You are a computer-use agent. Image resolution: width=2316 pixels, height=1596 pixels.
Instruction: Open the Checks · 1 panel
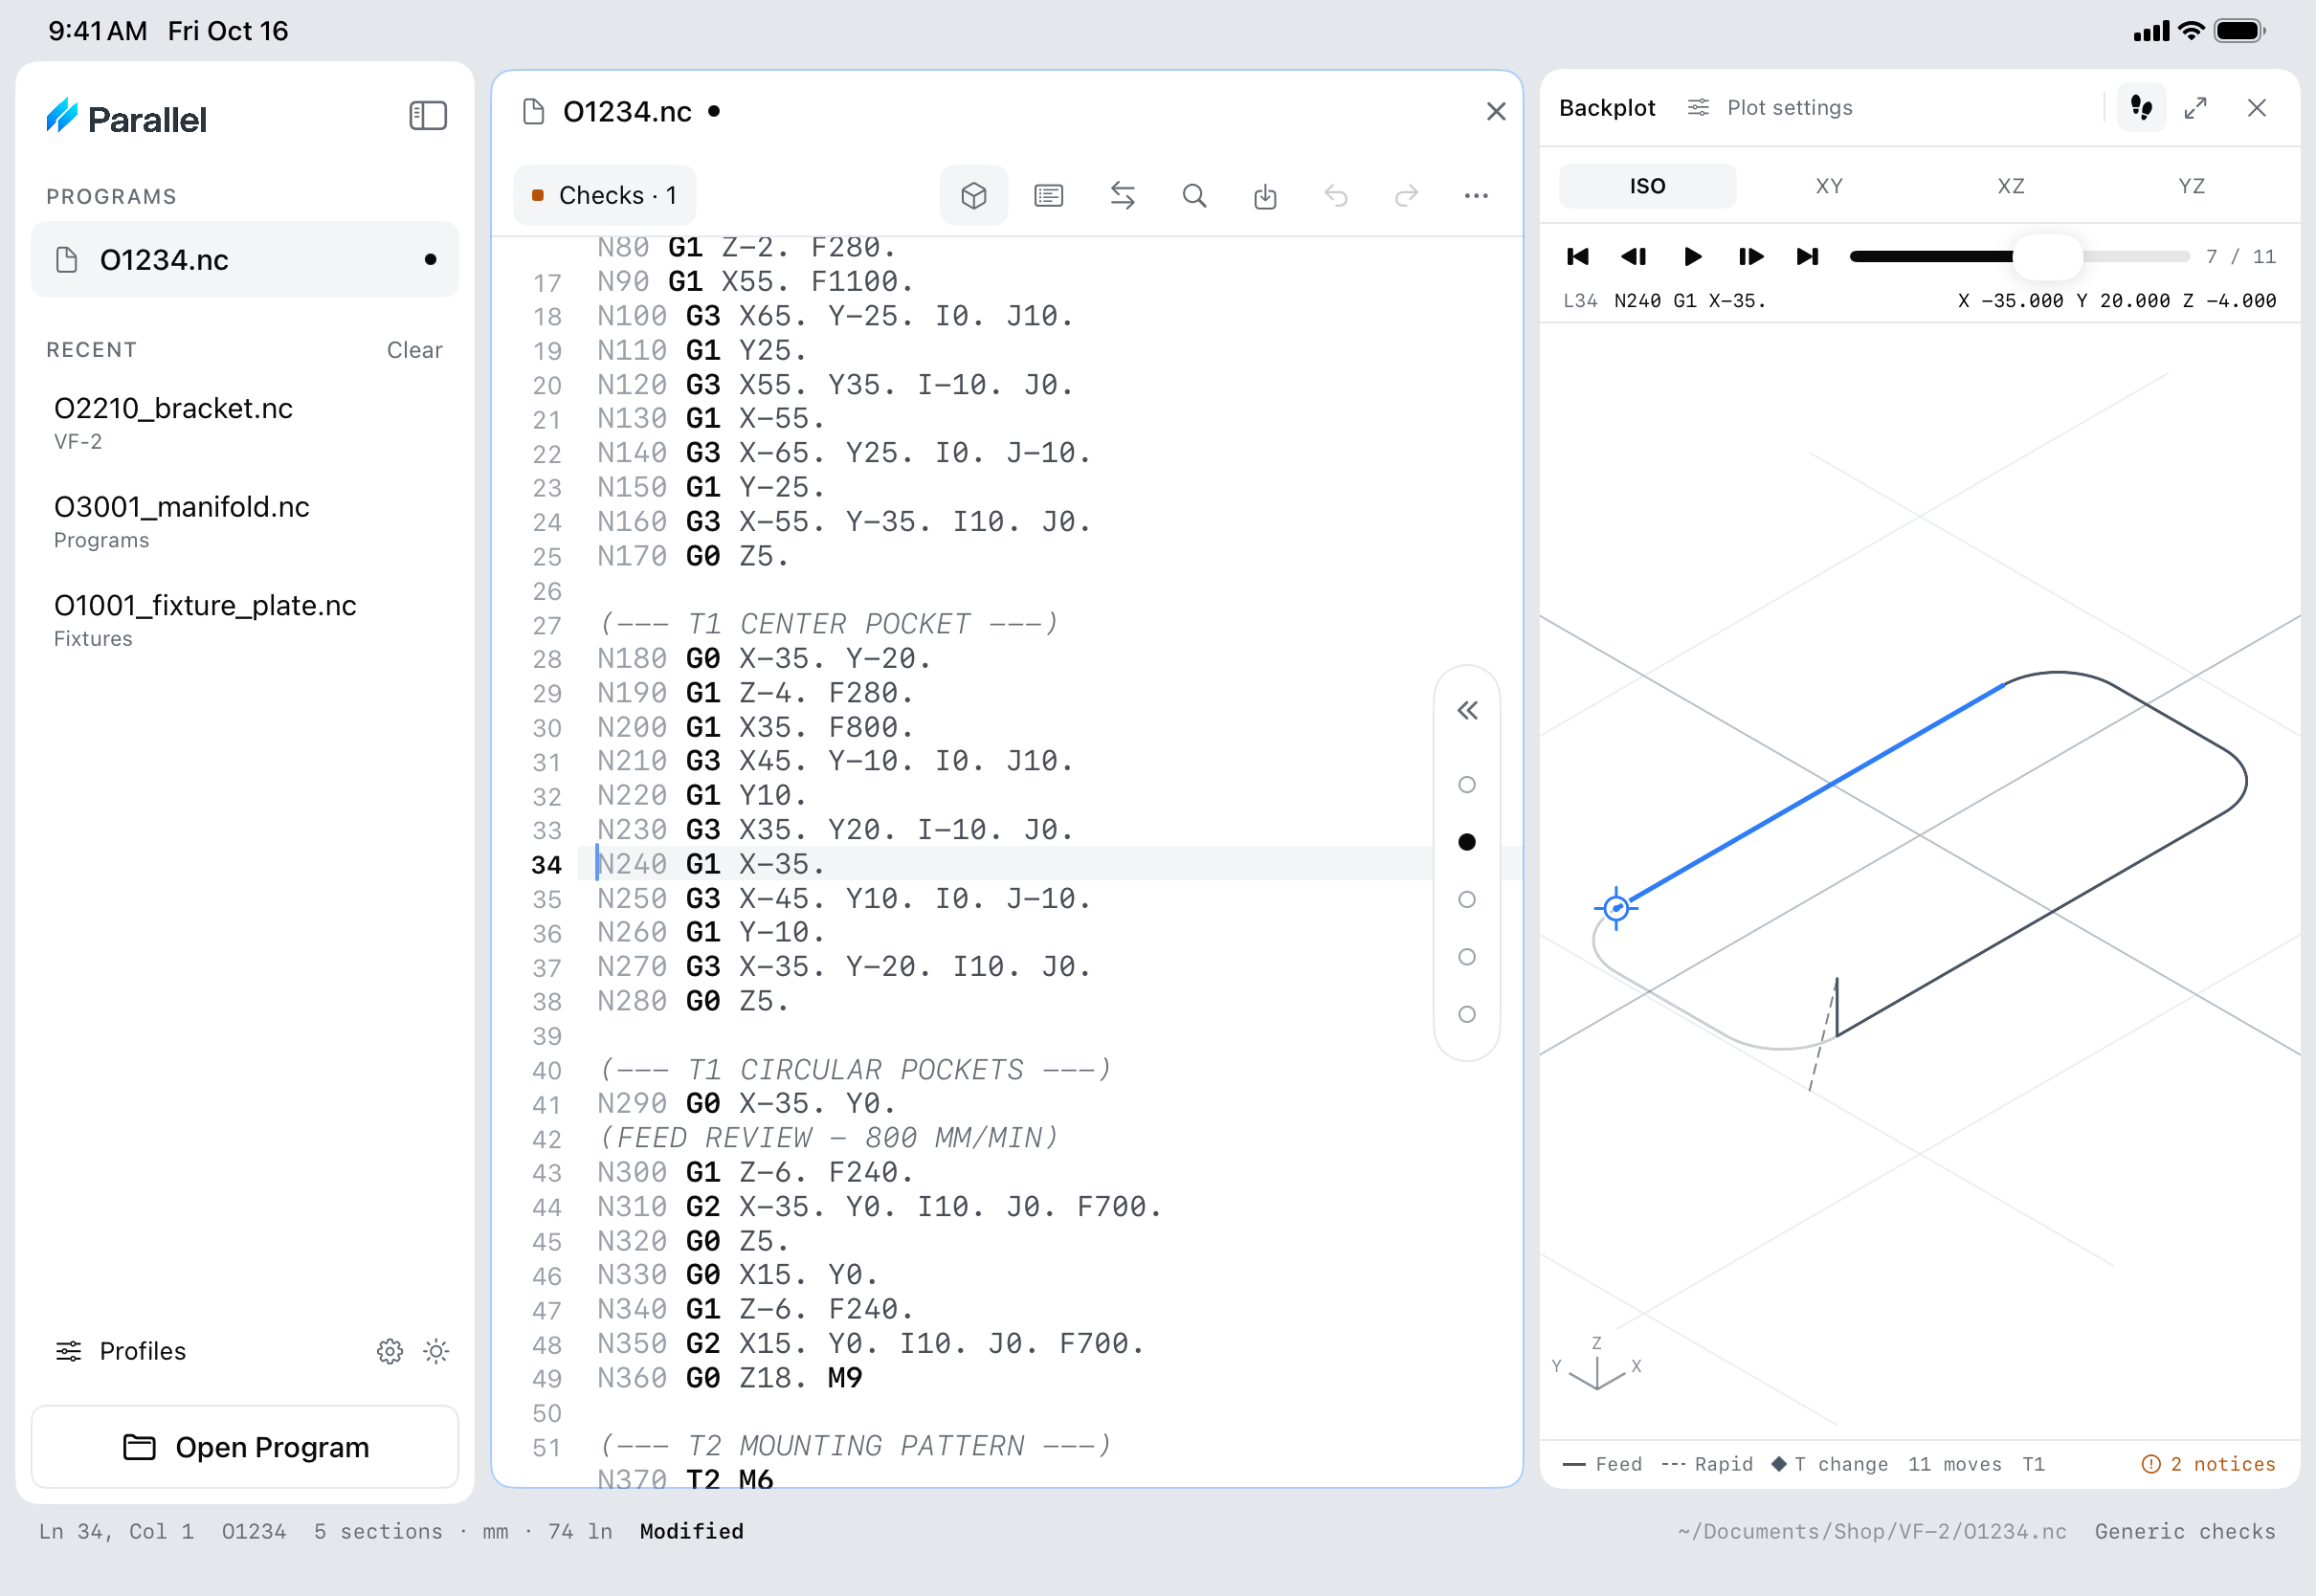[x=604, y=195]
